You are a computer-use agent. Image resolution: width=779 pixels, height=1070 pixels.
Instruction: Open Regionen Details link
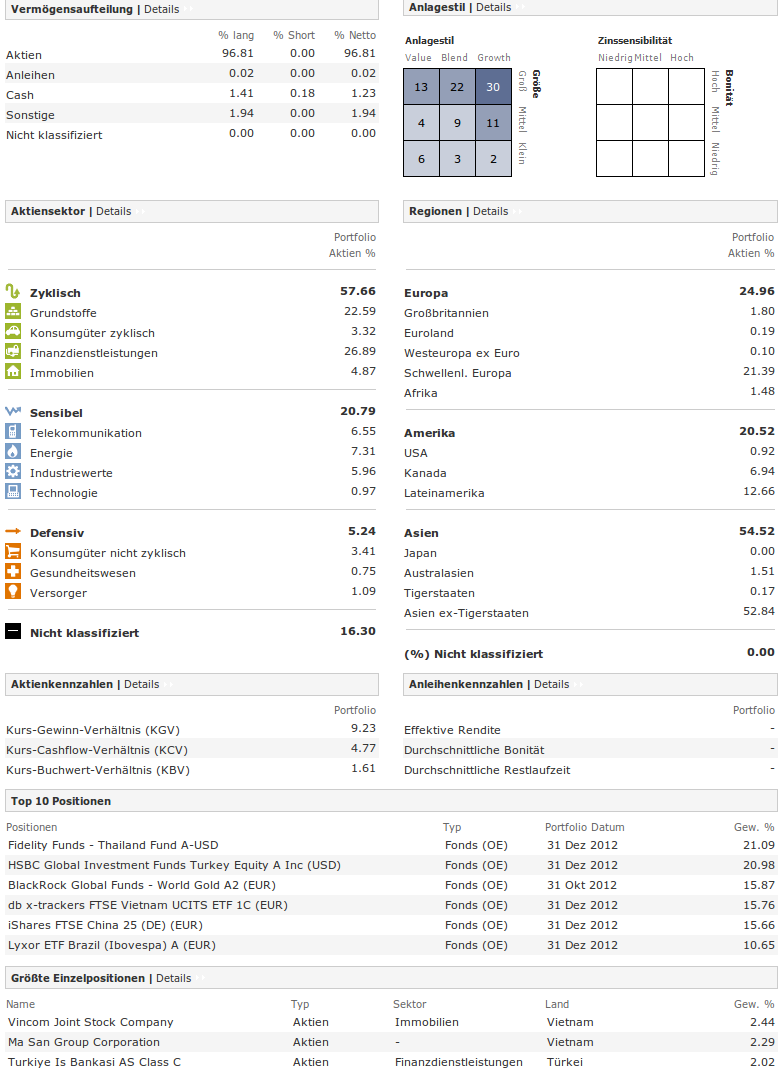coord(490,212)
